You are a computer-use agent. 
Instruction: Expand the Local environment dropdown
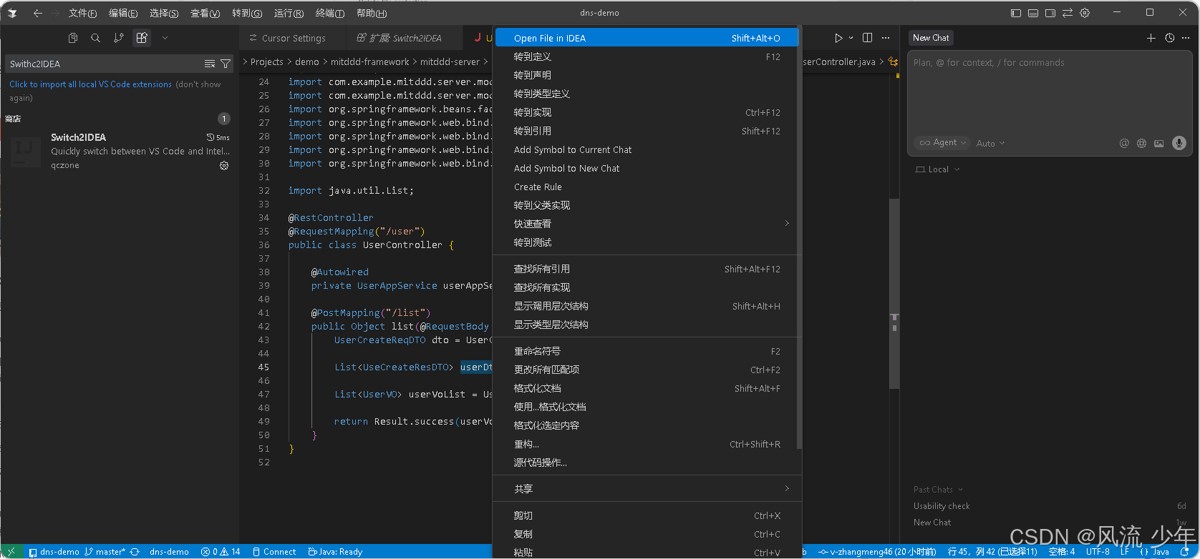(x=938, y=170)
